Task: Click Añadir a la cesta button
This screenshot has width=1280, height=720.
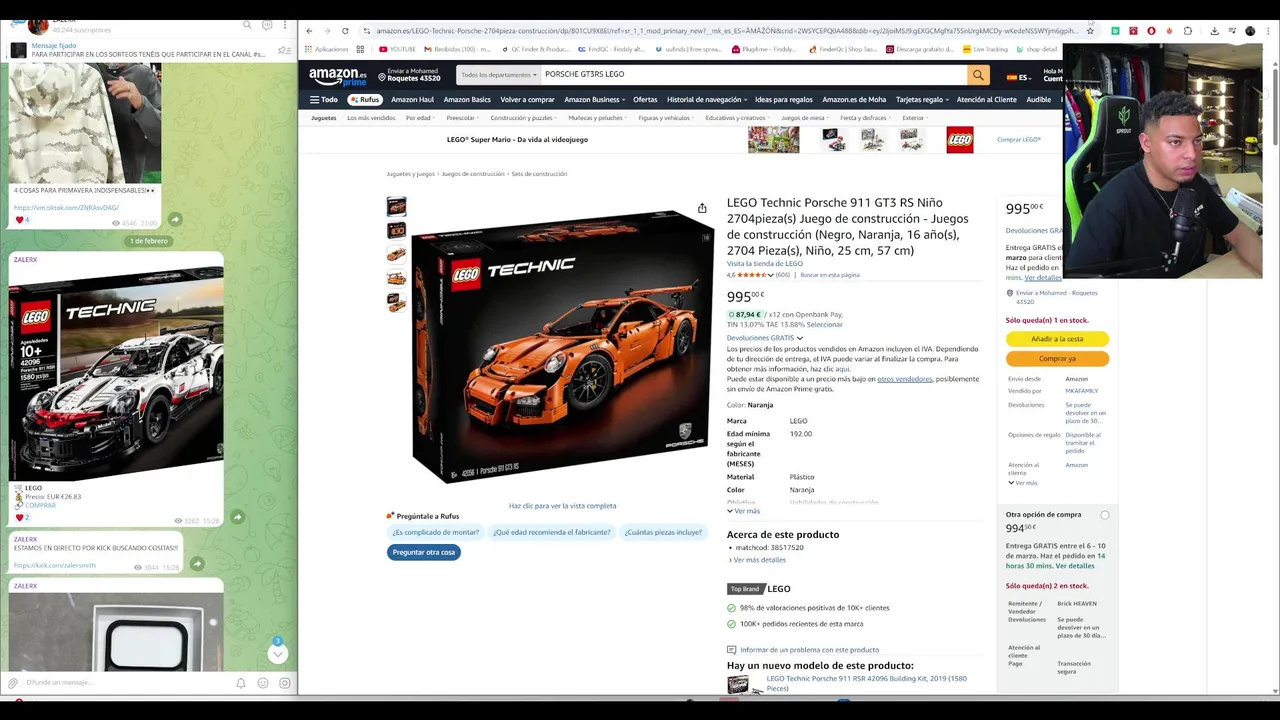Action: [1057, 339]
